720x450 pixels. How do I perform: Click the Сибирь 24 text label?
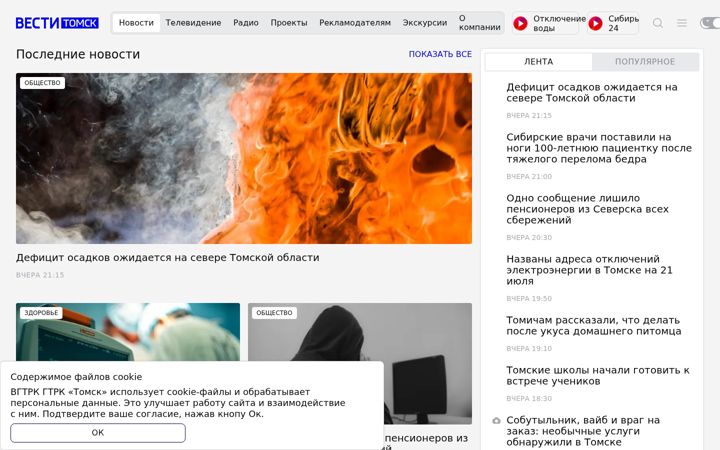623,23
